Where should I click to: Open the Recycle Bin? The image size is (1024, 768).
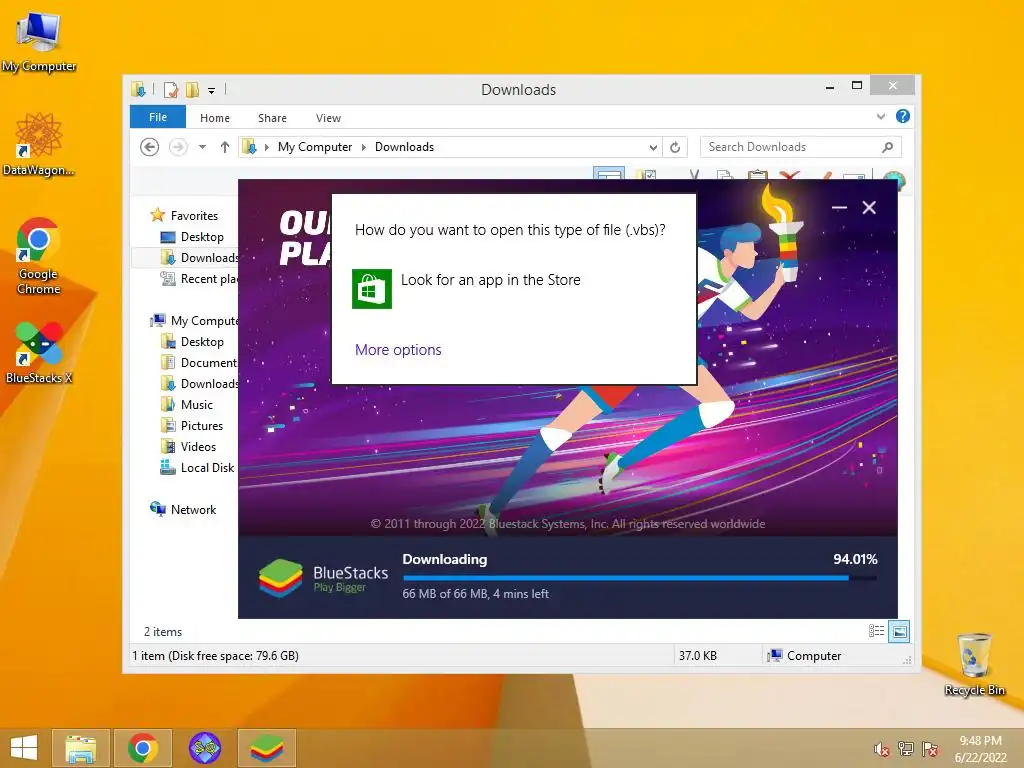click(974, 664)
